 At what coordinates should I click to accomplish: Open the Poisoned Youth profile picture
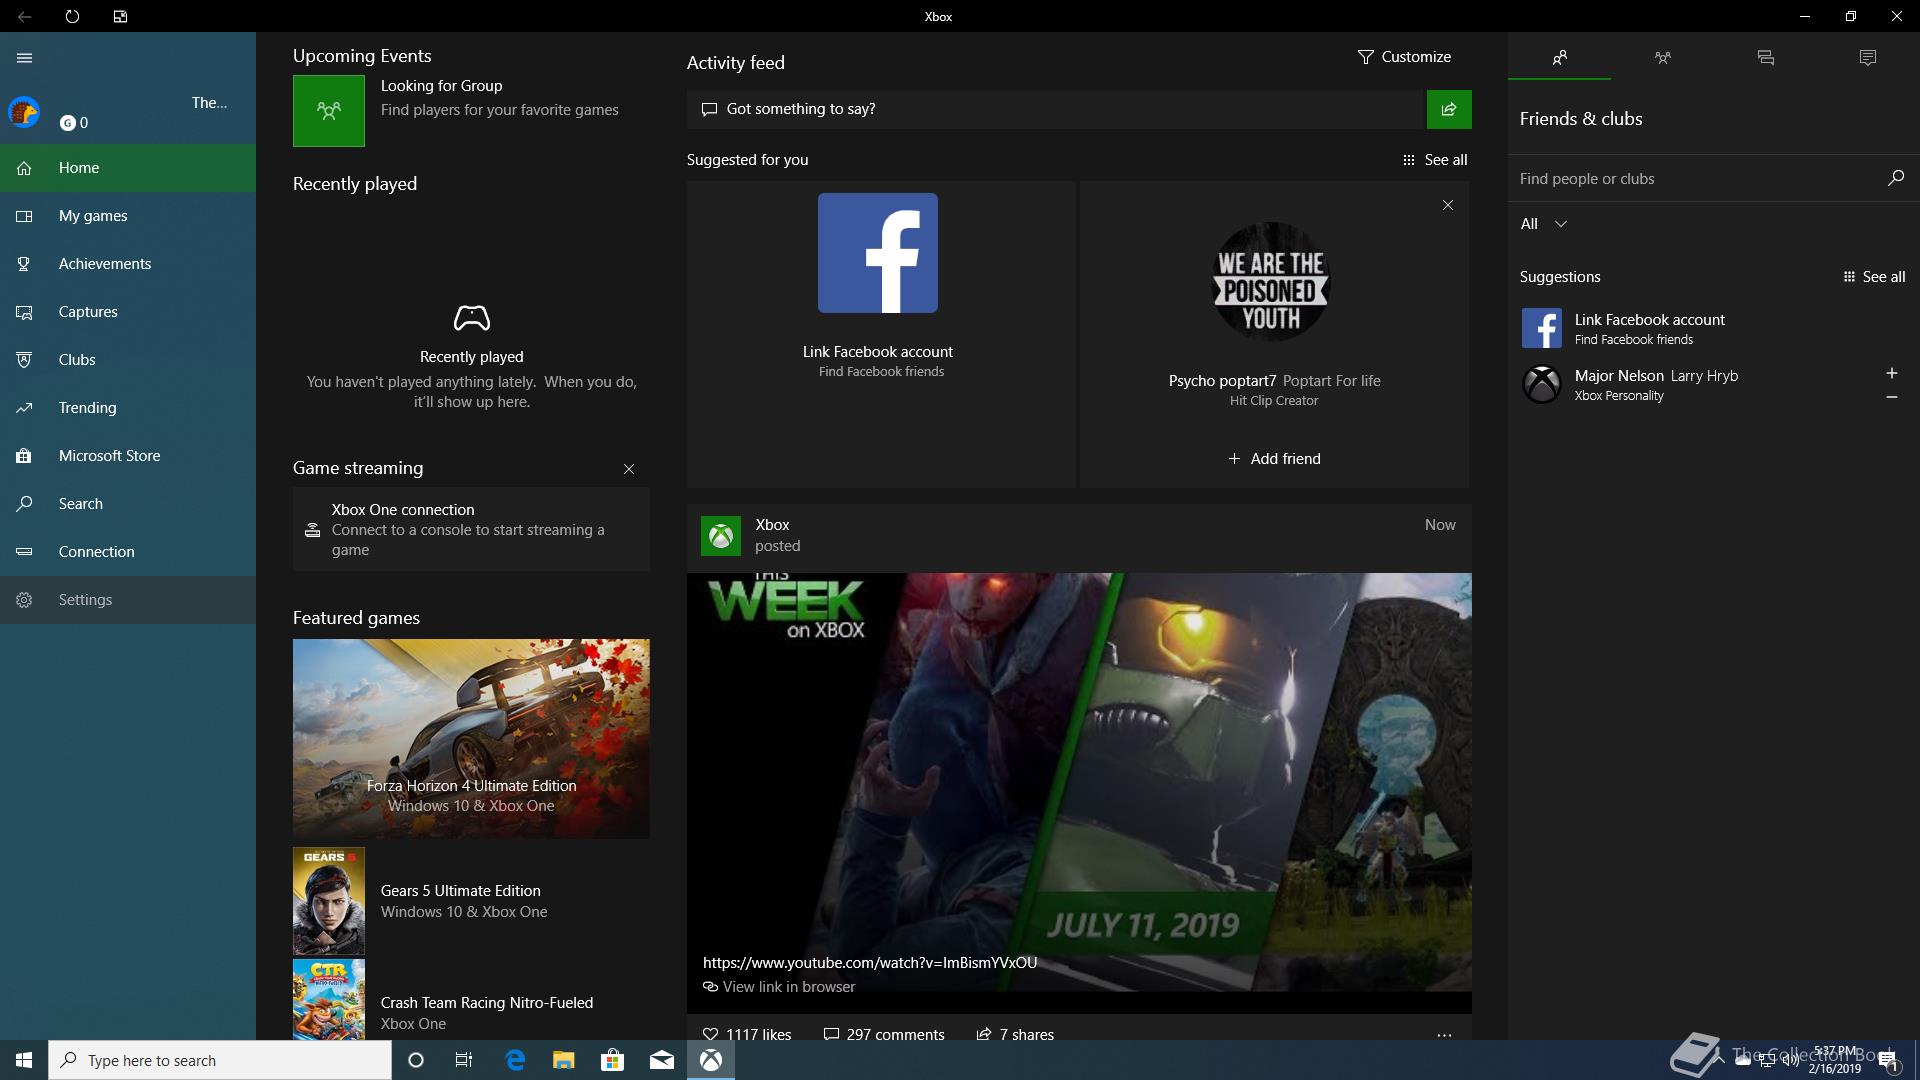click(1271, 282)
